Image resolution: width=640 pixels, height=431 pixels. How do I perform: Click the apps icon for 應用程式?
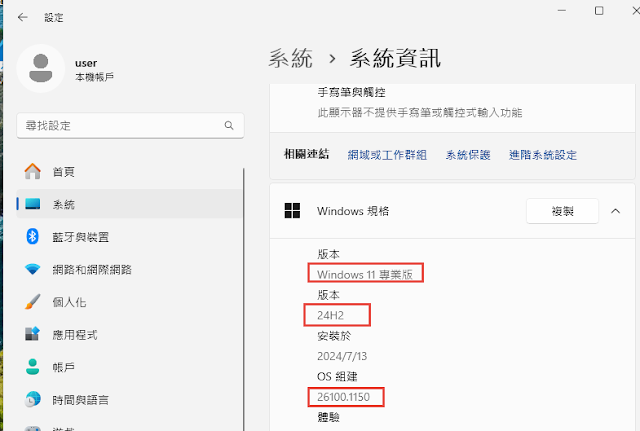point(32,334)
